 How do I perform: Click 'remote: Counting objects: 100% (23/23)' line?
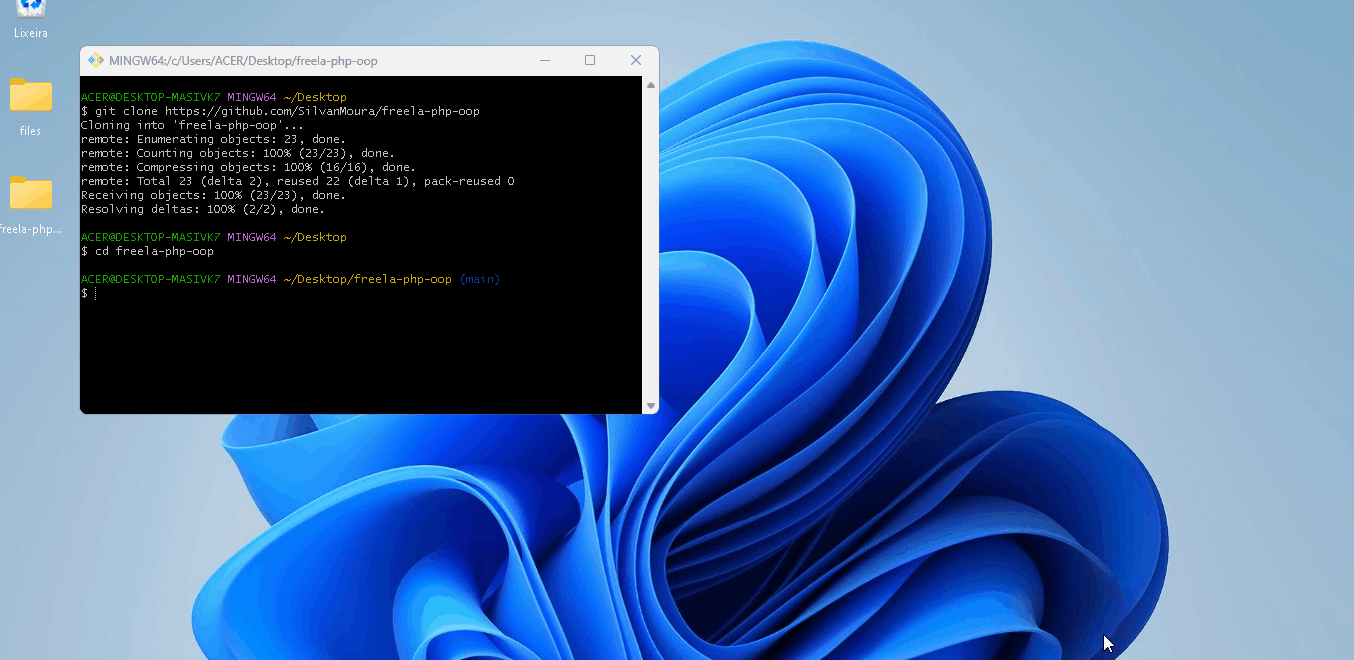[238, 153]
